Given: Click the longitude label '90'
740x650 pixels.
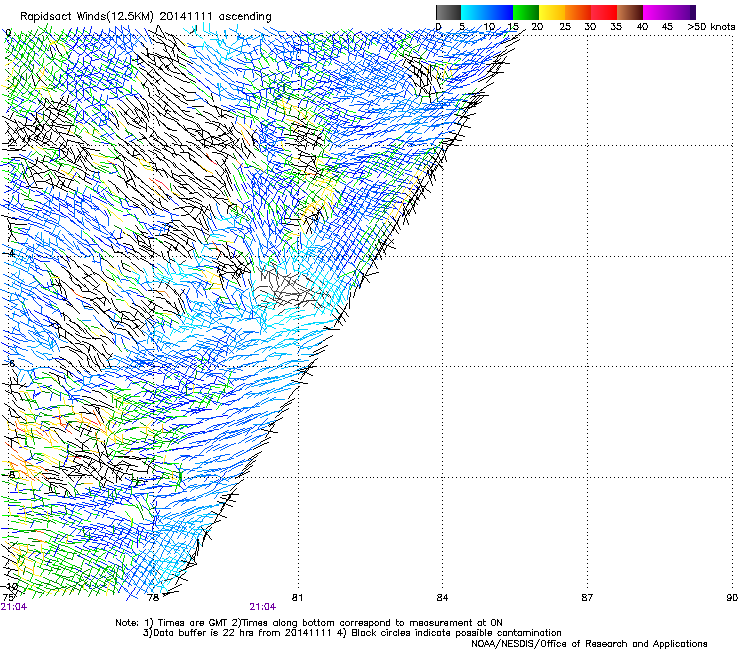Looking at the screenshot, I should coord(732,598).
